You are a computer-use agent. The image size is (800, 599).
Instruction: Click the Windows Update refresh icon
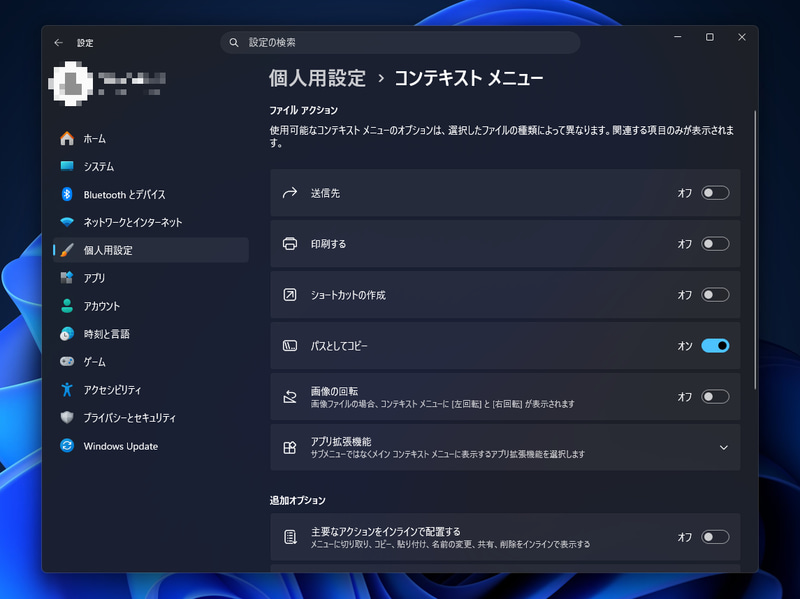[x=67, y=445]
